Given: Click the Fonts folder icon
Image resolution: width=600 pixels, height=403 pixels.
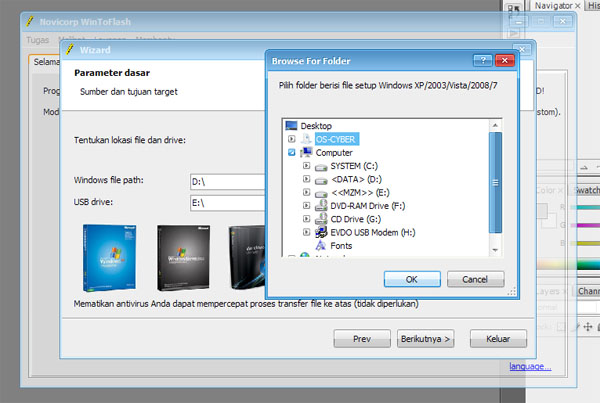Looking at the screenshot, I should [321, 245].
